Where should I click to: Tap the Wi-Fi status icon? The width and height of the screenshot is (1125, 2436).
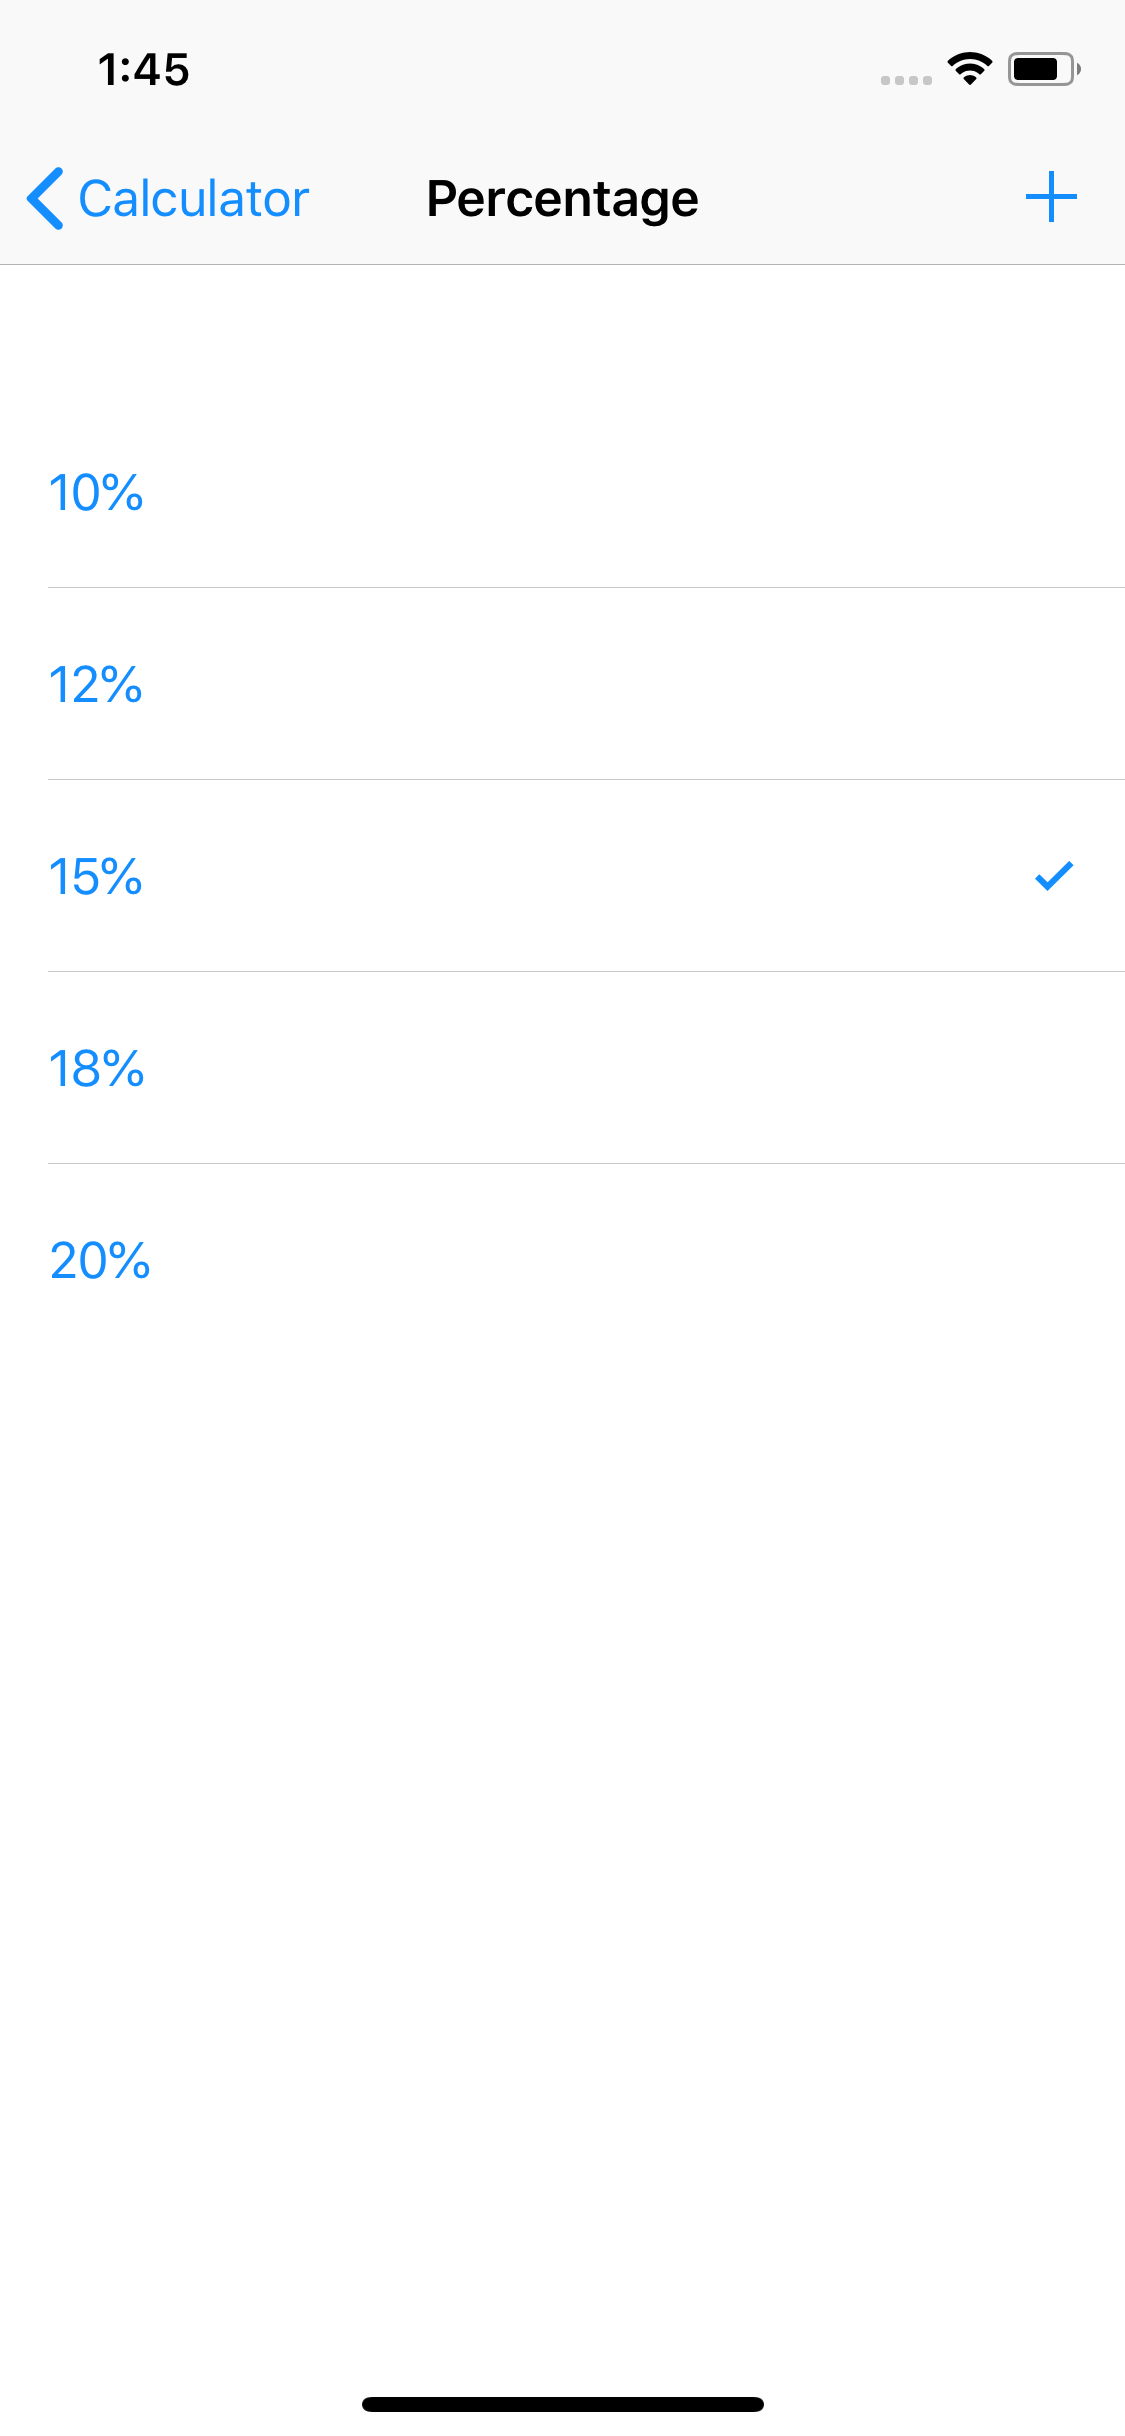point(969,69)
